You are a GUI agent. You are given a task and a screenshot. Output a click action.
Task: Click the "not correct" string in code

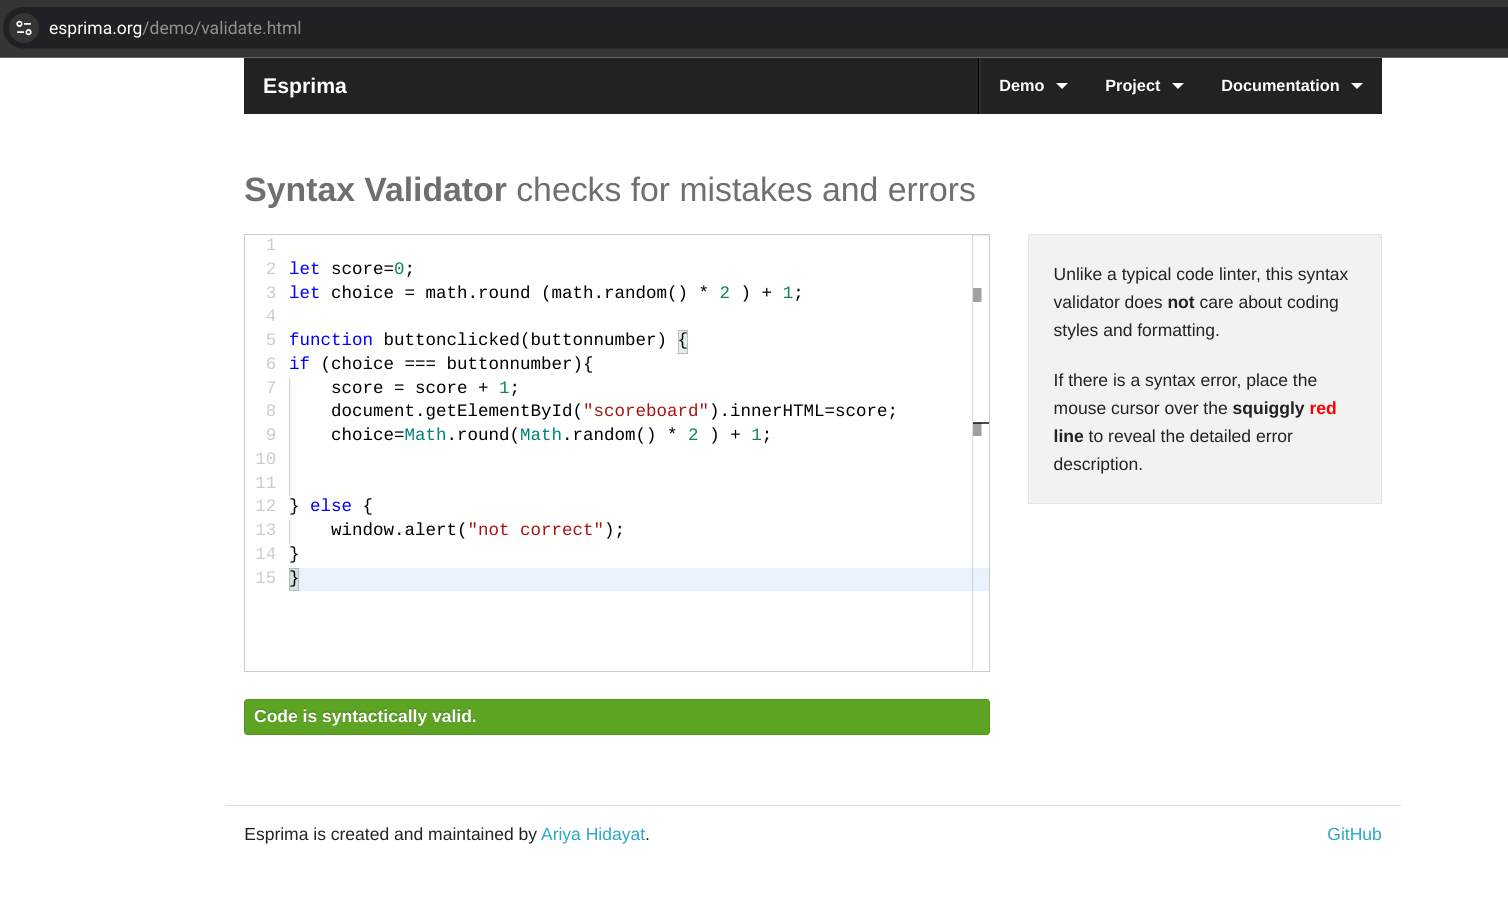click(x=535, y=530)
